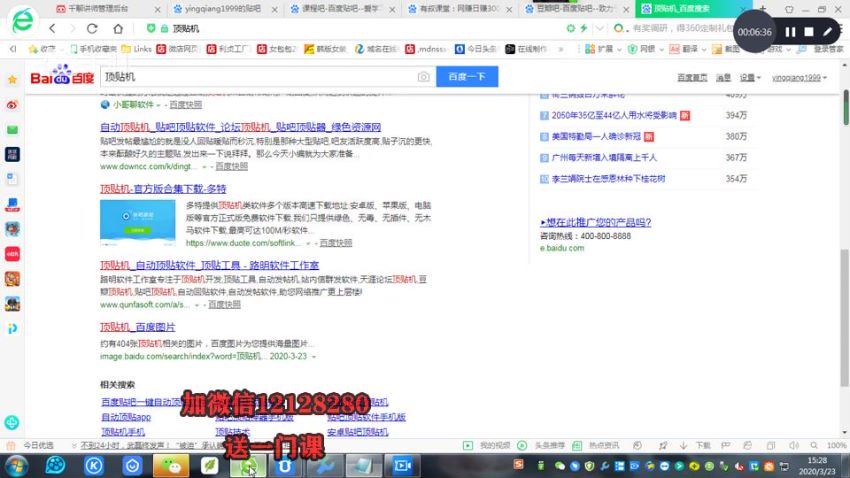Click the green shield security icon in address bar
Viewport: 850px width, 478px height.
point(151,28)
